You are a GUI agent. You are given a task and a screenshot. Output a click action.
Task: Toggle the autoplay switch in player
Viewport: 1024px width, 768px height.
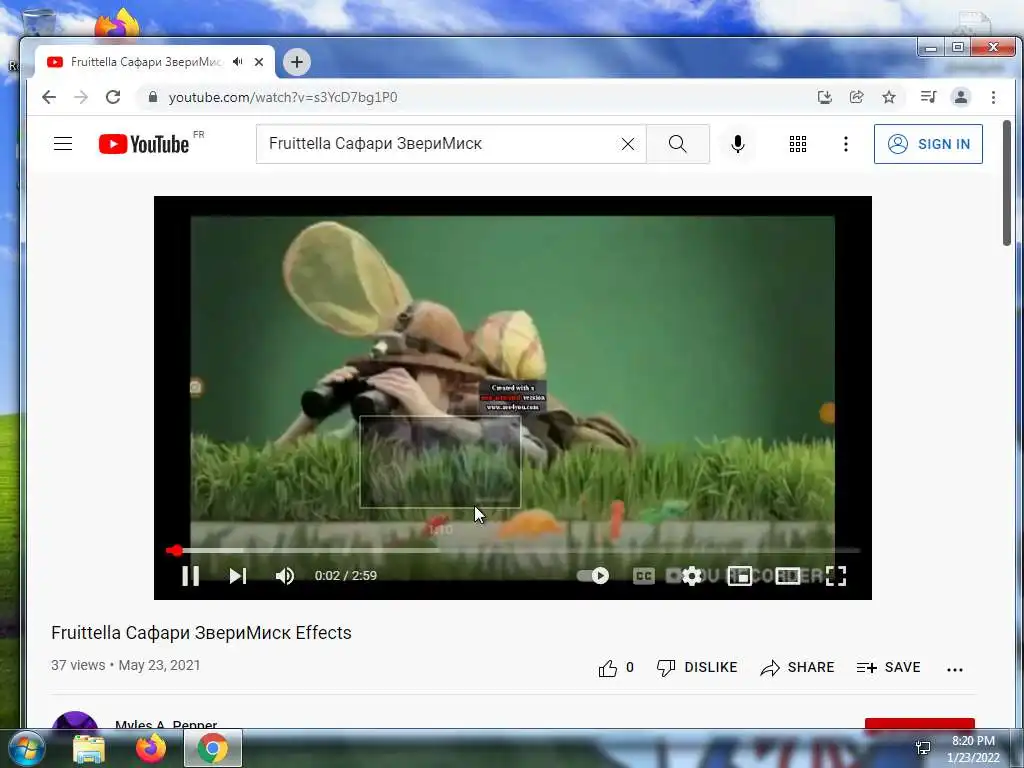(x=593, y=575)
